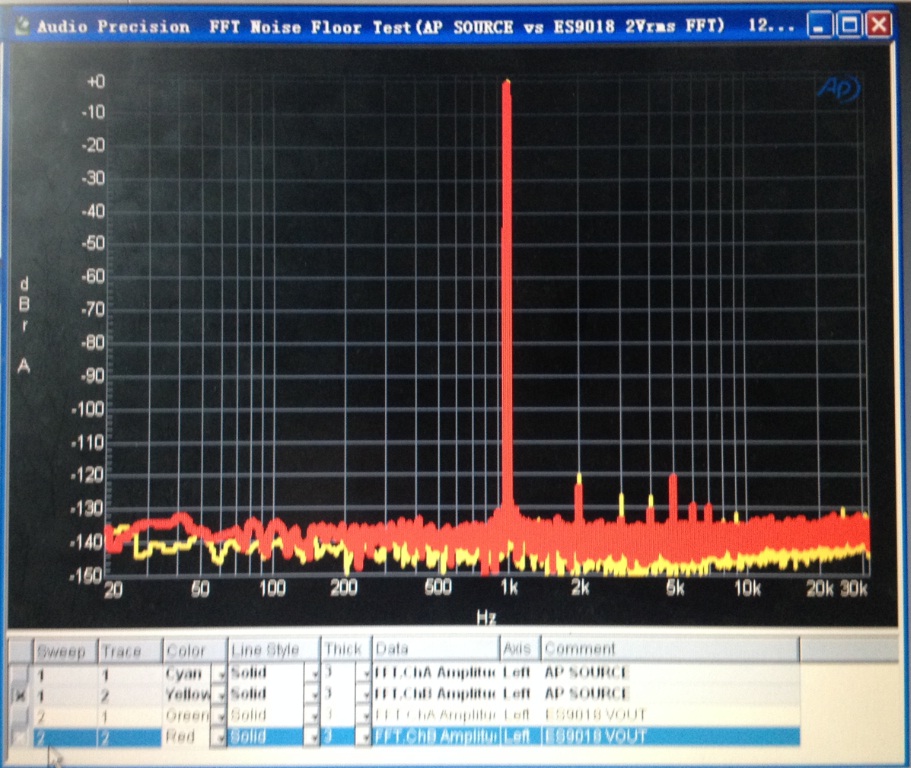Image resolution: width=911 pixels, height=768 pixels.
Task: Open line style dropdown for Red row
Action: [x=313, y=738]
